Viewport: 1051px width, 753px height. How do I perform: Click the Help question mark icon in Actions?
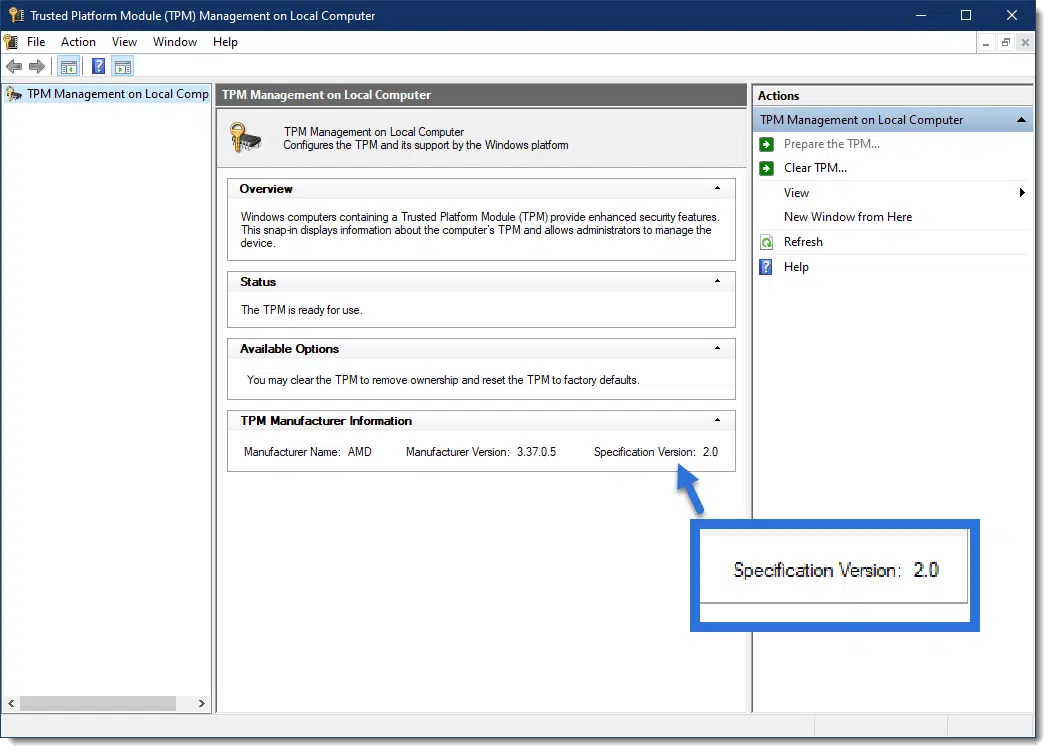(766, 267)
